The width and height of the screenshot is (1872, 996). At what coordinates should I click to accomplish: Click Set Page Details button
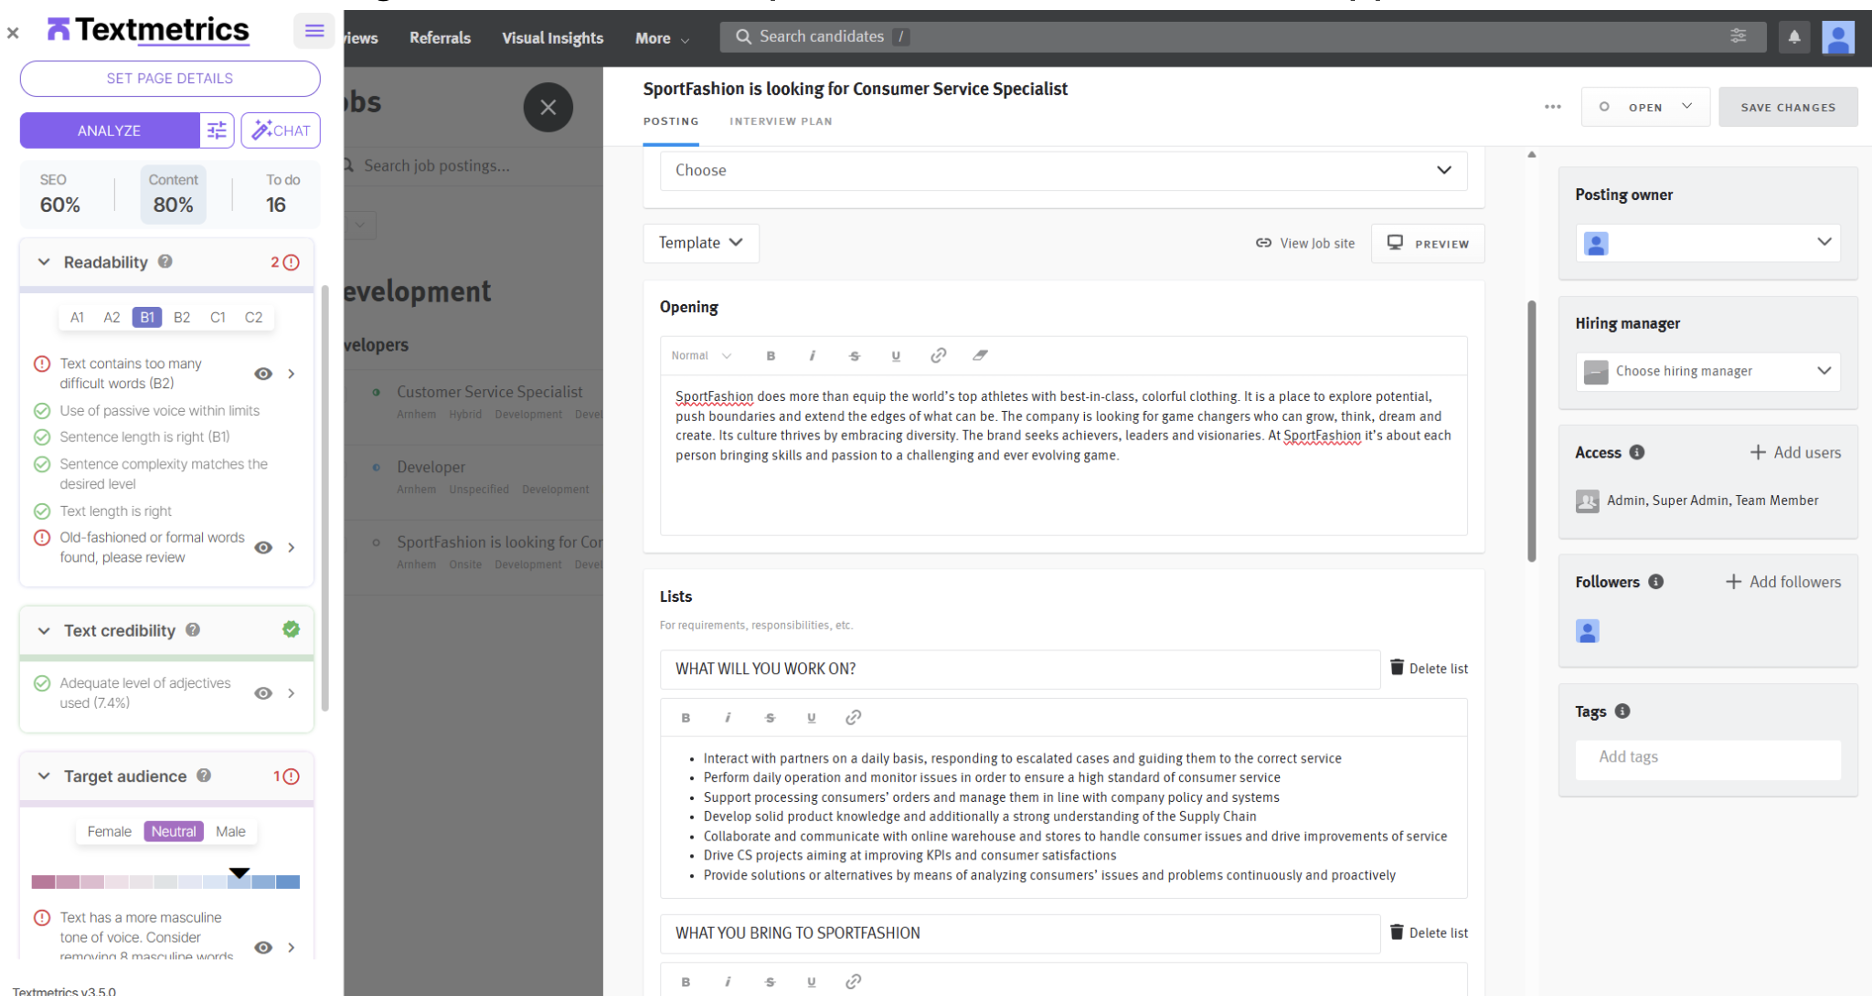coord(170,78)
